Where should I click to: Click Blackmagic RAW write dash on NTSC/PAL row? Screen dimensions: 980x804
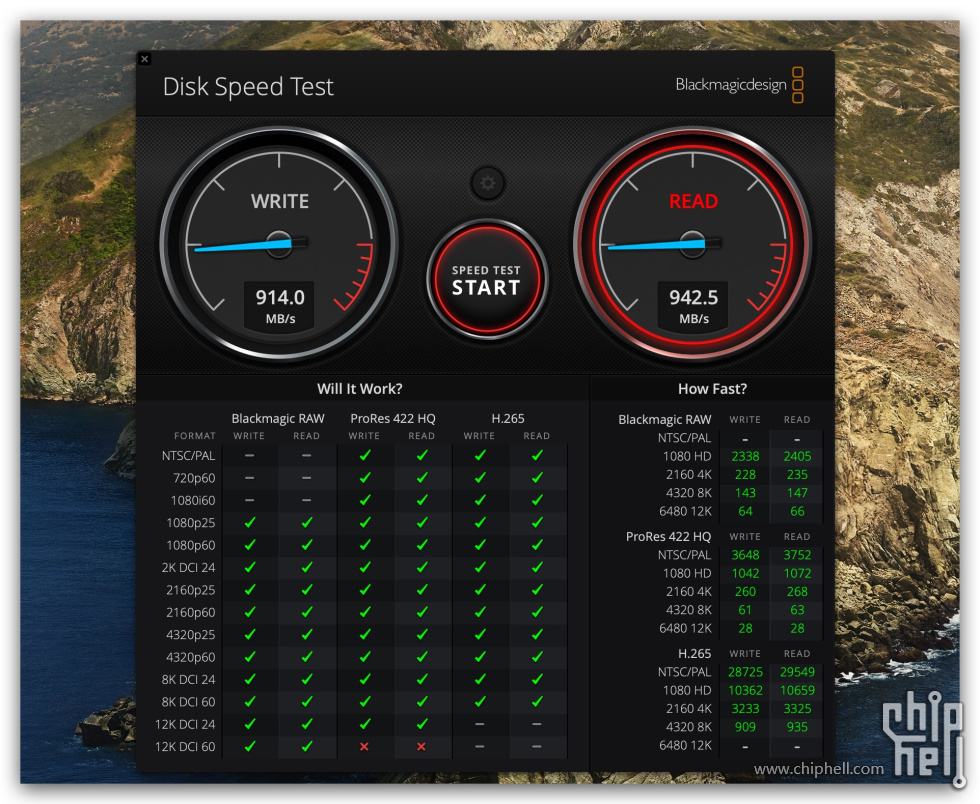(x=249, y=456)
